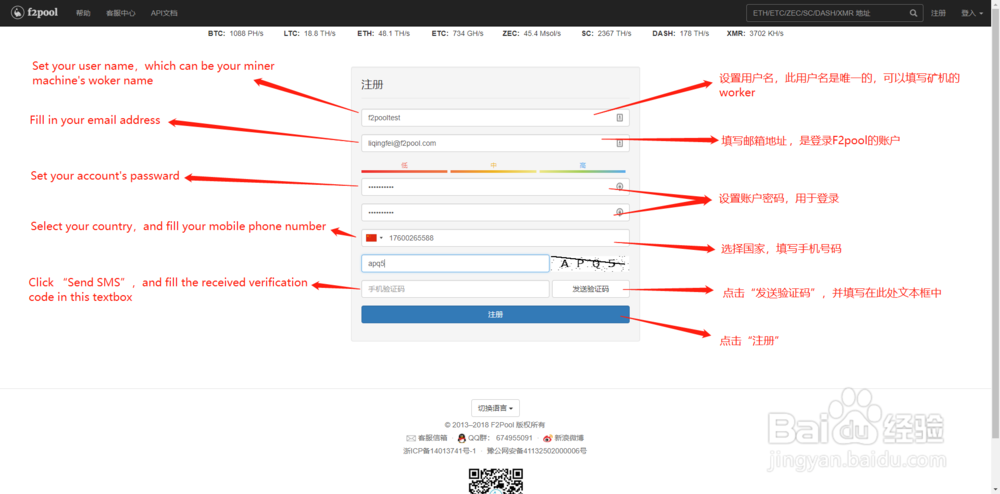
Task: Refresh the APQ5 captcha image
Action: (x=591, y=263)
